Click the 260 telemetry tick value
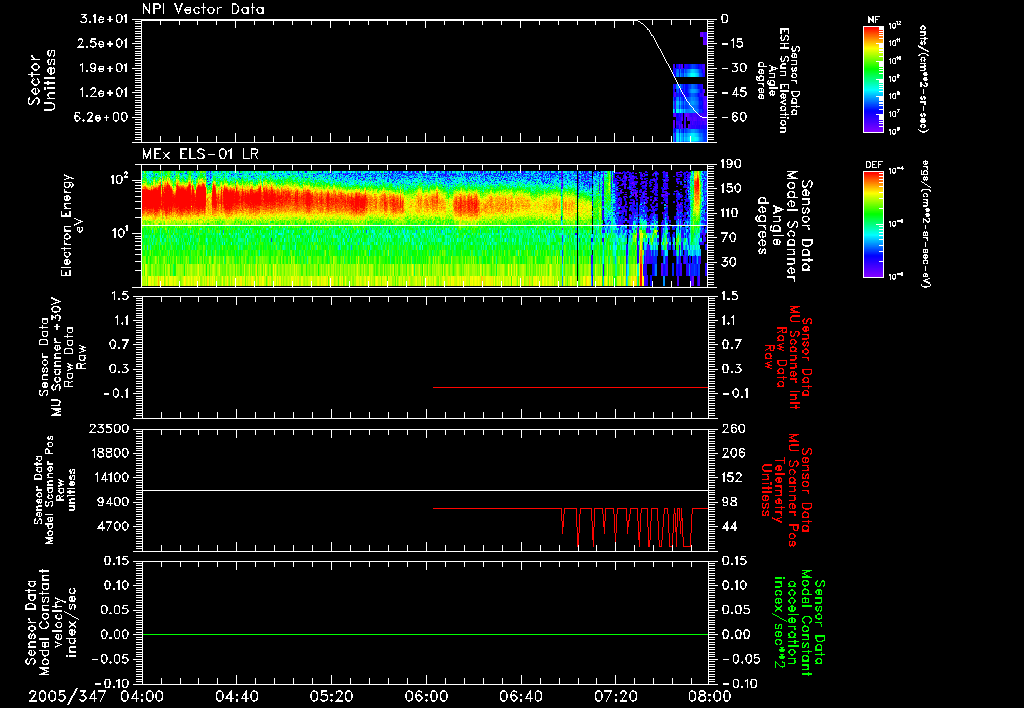1024x708 pixels. pyautogui.click(x=733, y=428)
